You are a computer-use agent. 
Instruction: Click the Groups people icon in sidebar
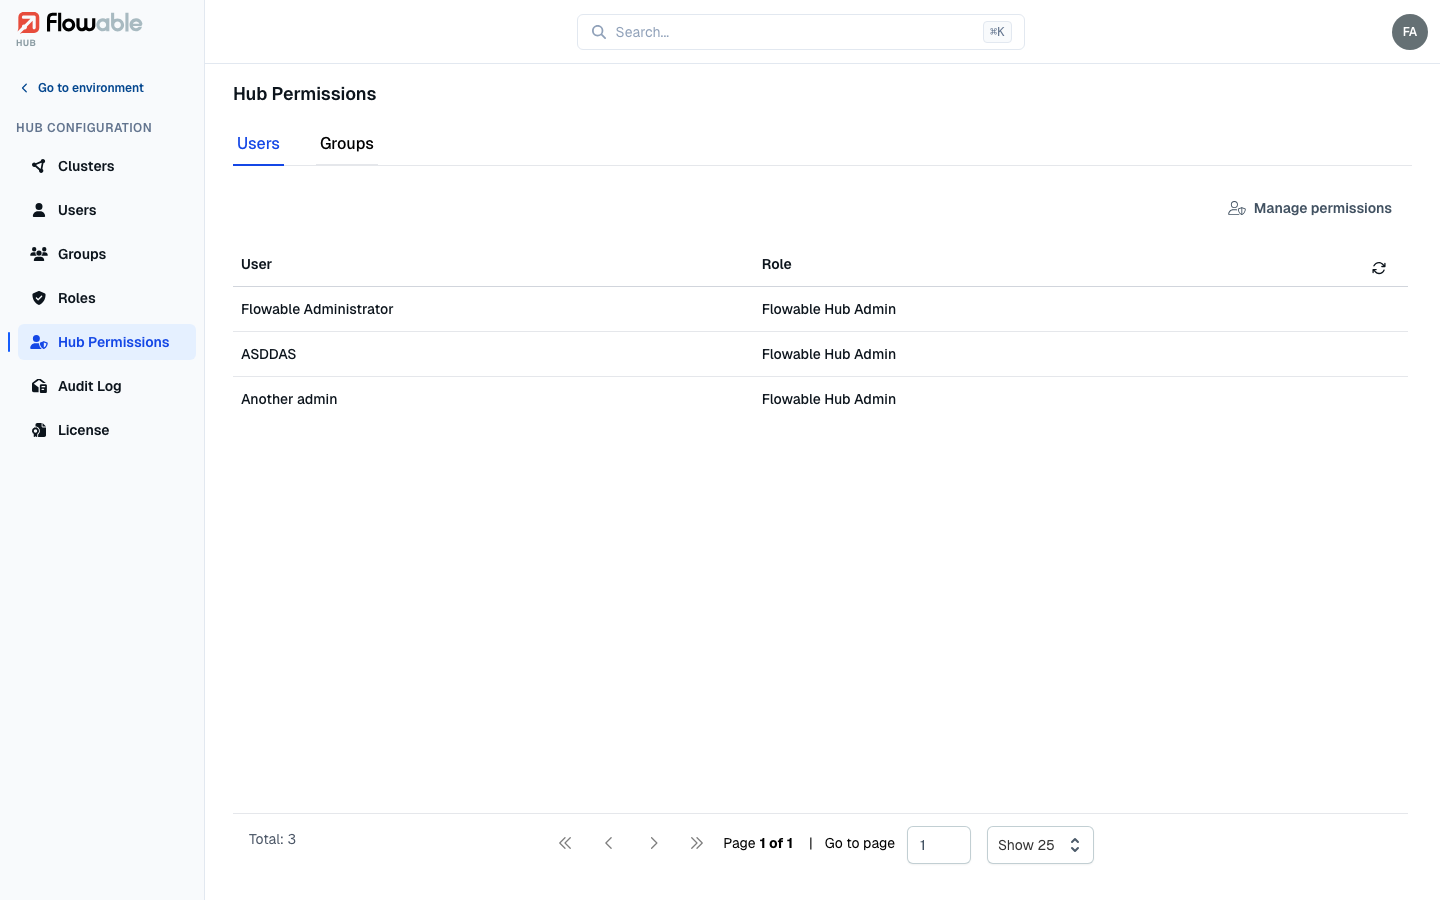click(39, 254)
